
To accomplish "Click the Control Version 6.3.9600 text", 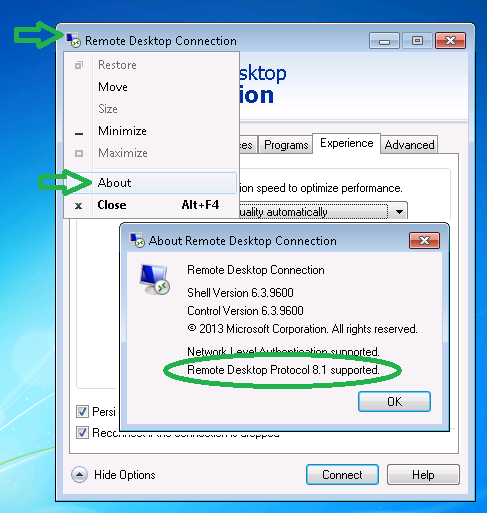I will coord(245,311).
